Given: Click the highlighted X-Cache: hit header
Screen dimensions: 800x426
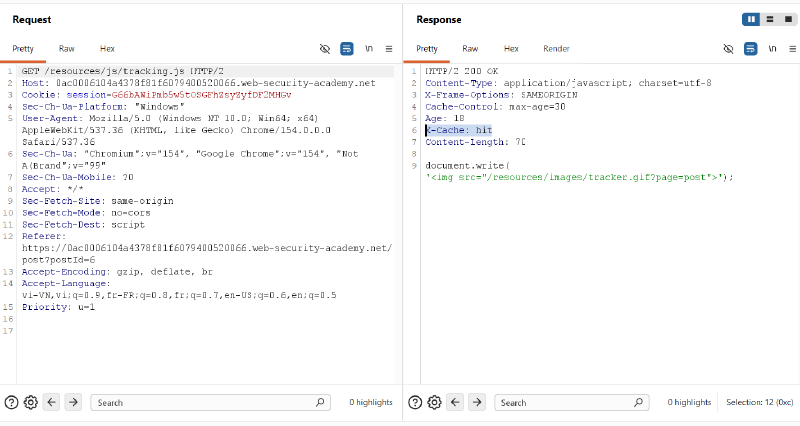Looking at the screenshot, I should click(x=459, y=130).
